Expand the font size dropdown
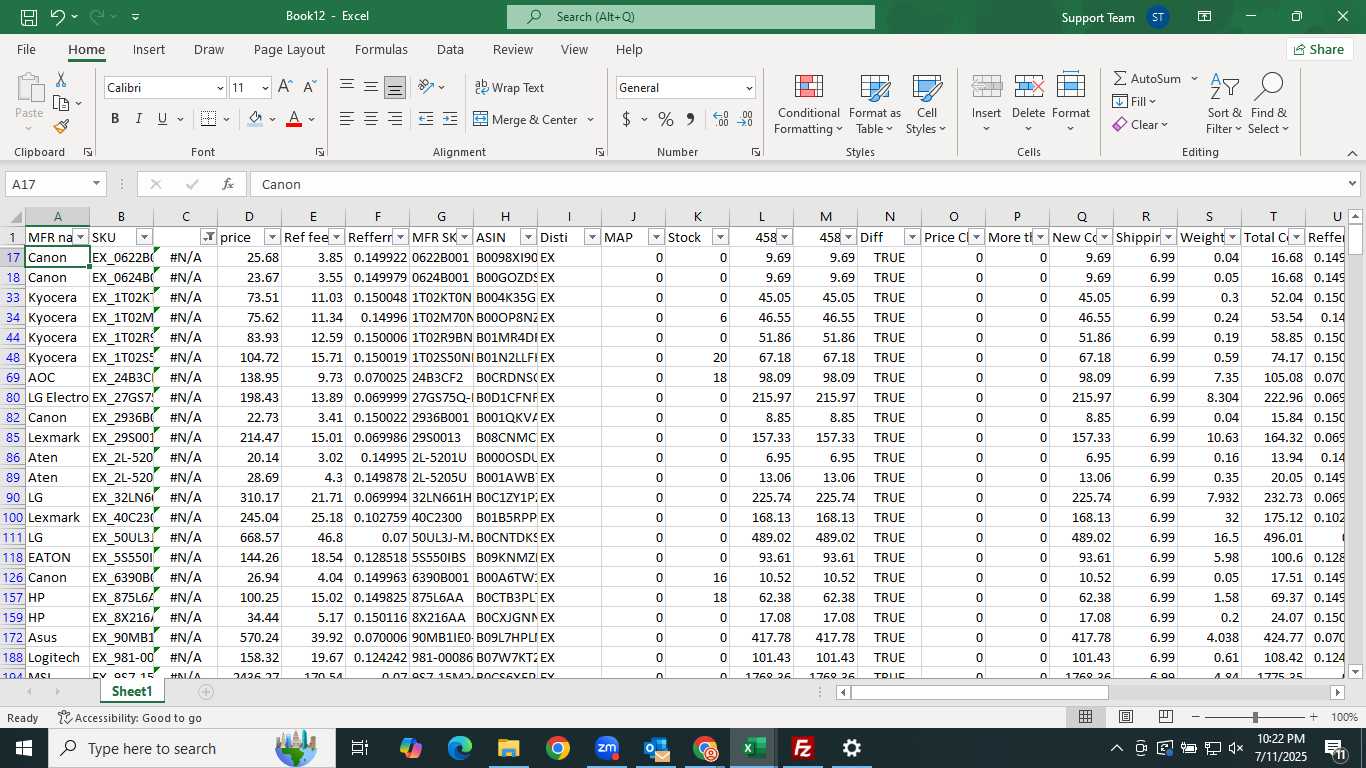The width and height of the screenshot is (1366, 768). 264,88
